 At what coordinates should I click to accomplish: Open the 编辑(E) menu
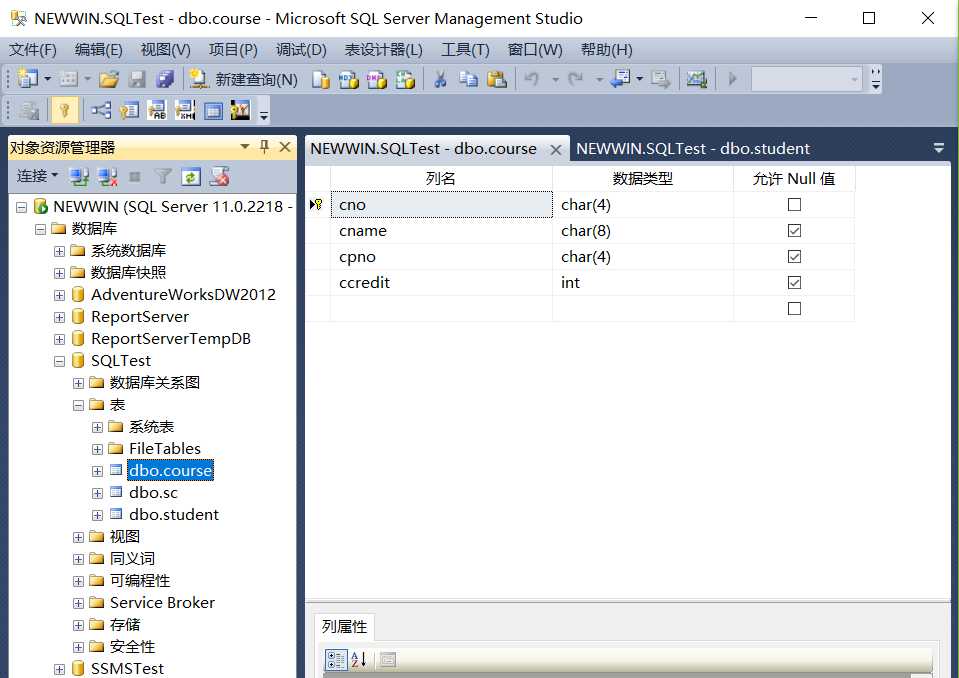[98, 50]
